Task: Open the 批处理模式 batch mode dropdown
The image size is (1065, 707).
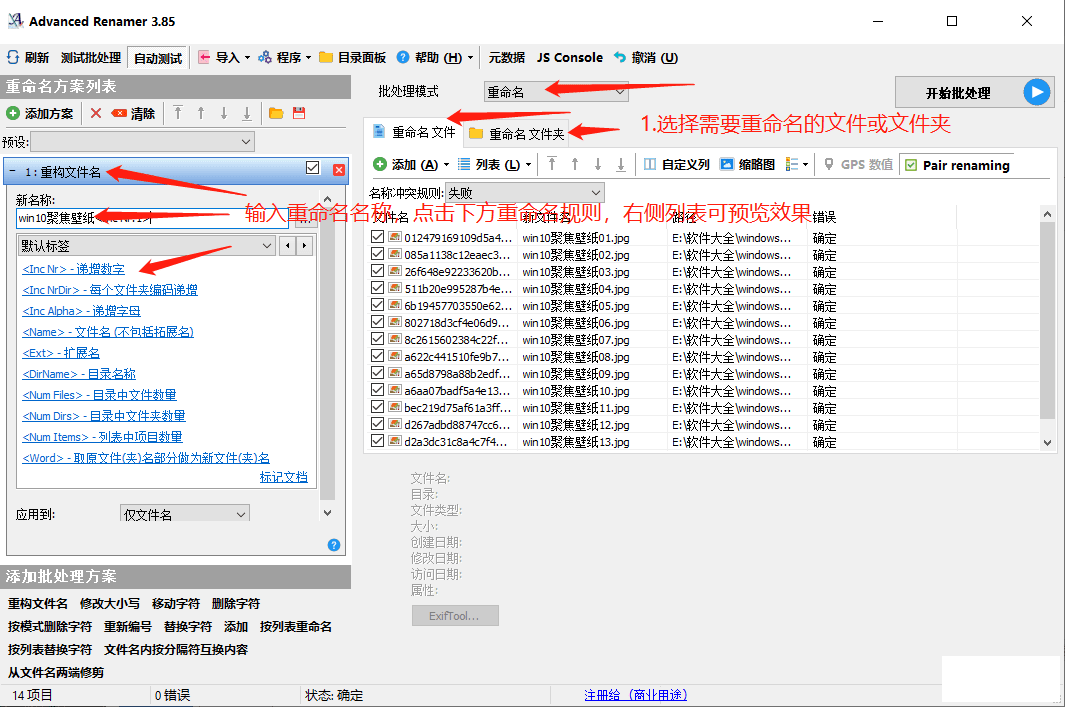Action: pyautogui.click(x=556, y=92)
